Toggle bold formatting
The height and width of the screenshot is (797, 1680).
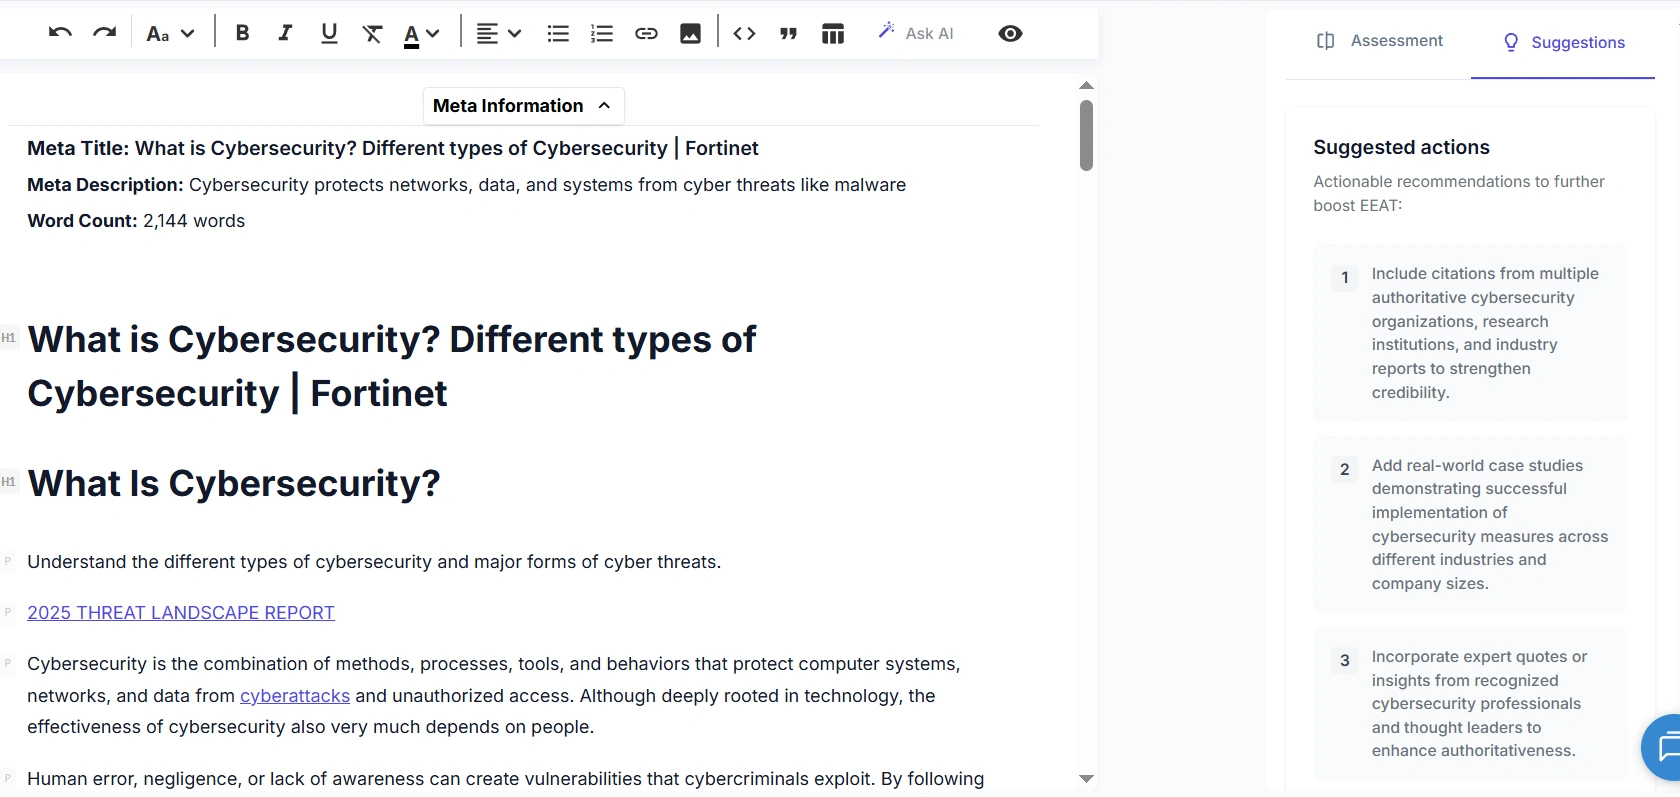coord(242,33)
